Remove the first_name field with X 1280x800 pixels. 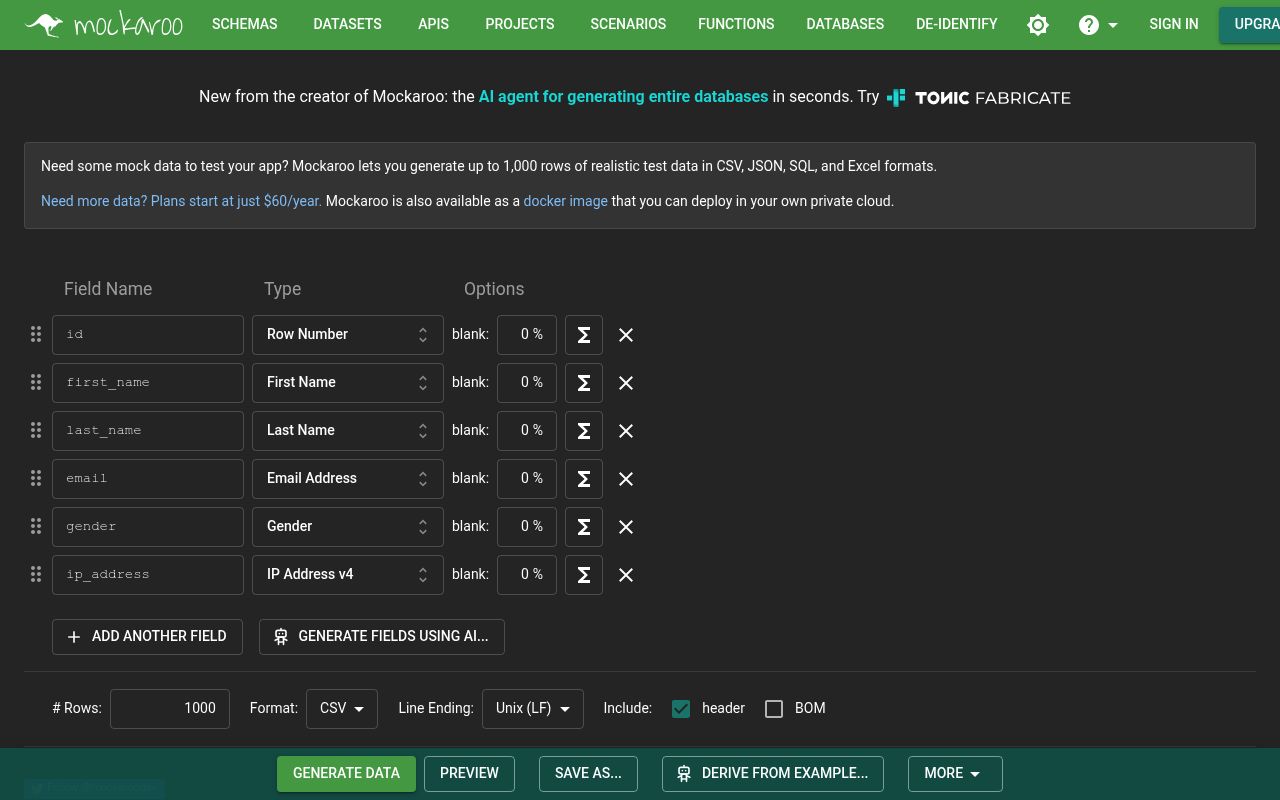coord(626,383)
